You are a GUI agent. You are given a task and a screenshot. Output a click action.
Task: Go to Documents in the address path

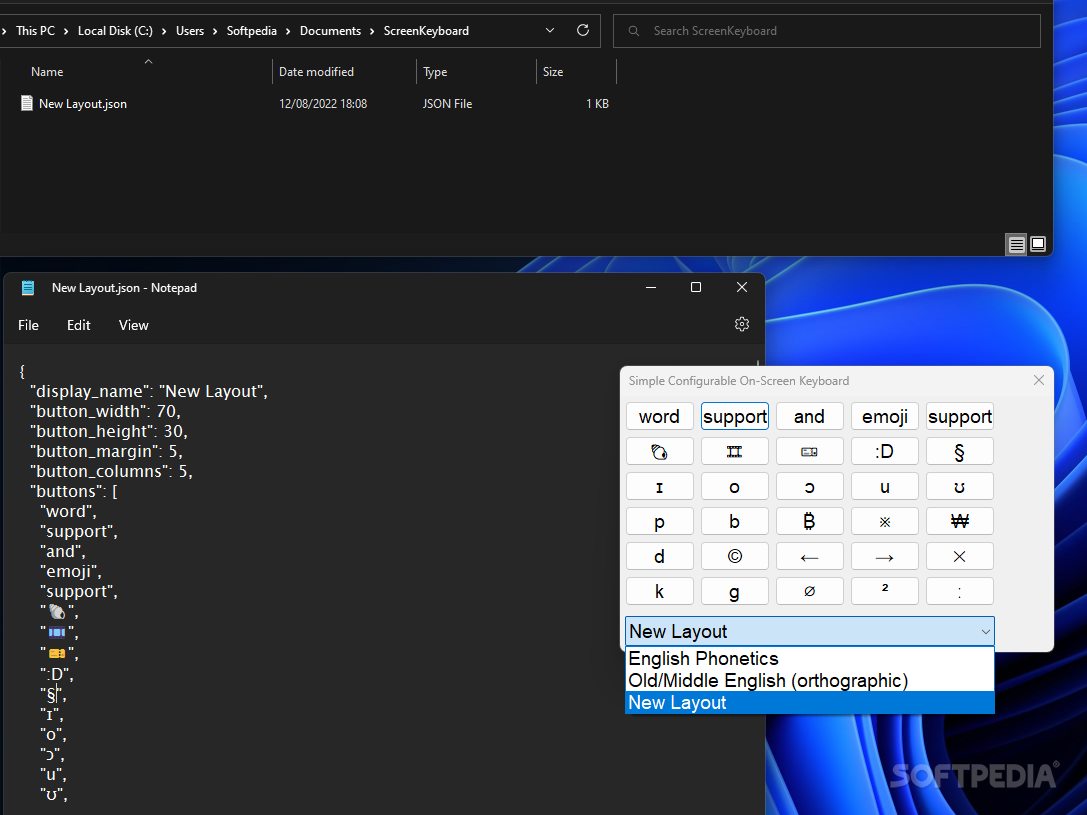pyautogui.click(x=330, y=31)
